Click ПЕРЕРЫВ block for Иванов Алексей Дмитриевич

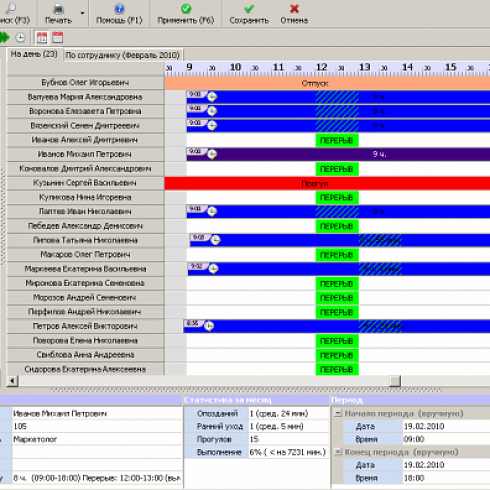pos(337,140)
